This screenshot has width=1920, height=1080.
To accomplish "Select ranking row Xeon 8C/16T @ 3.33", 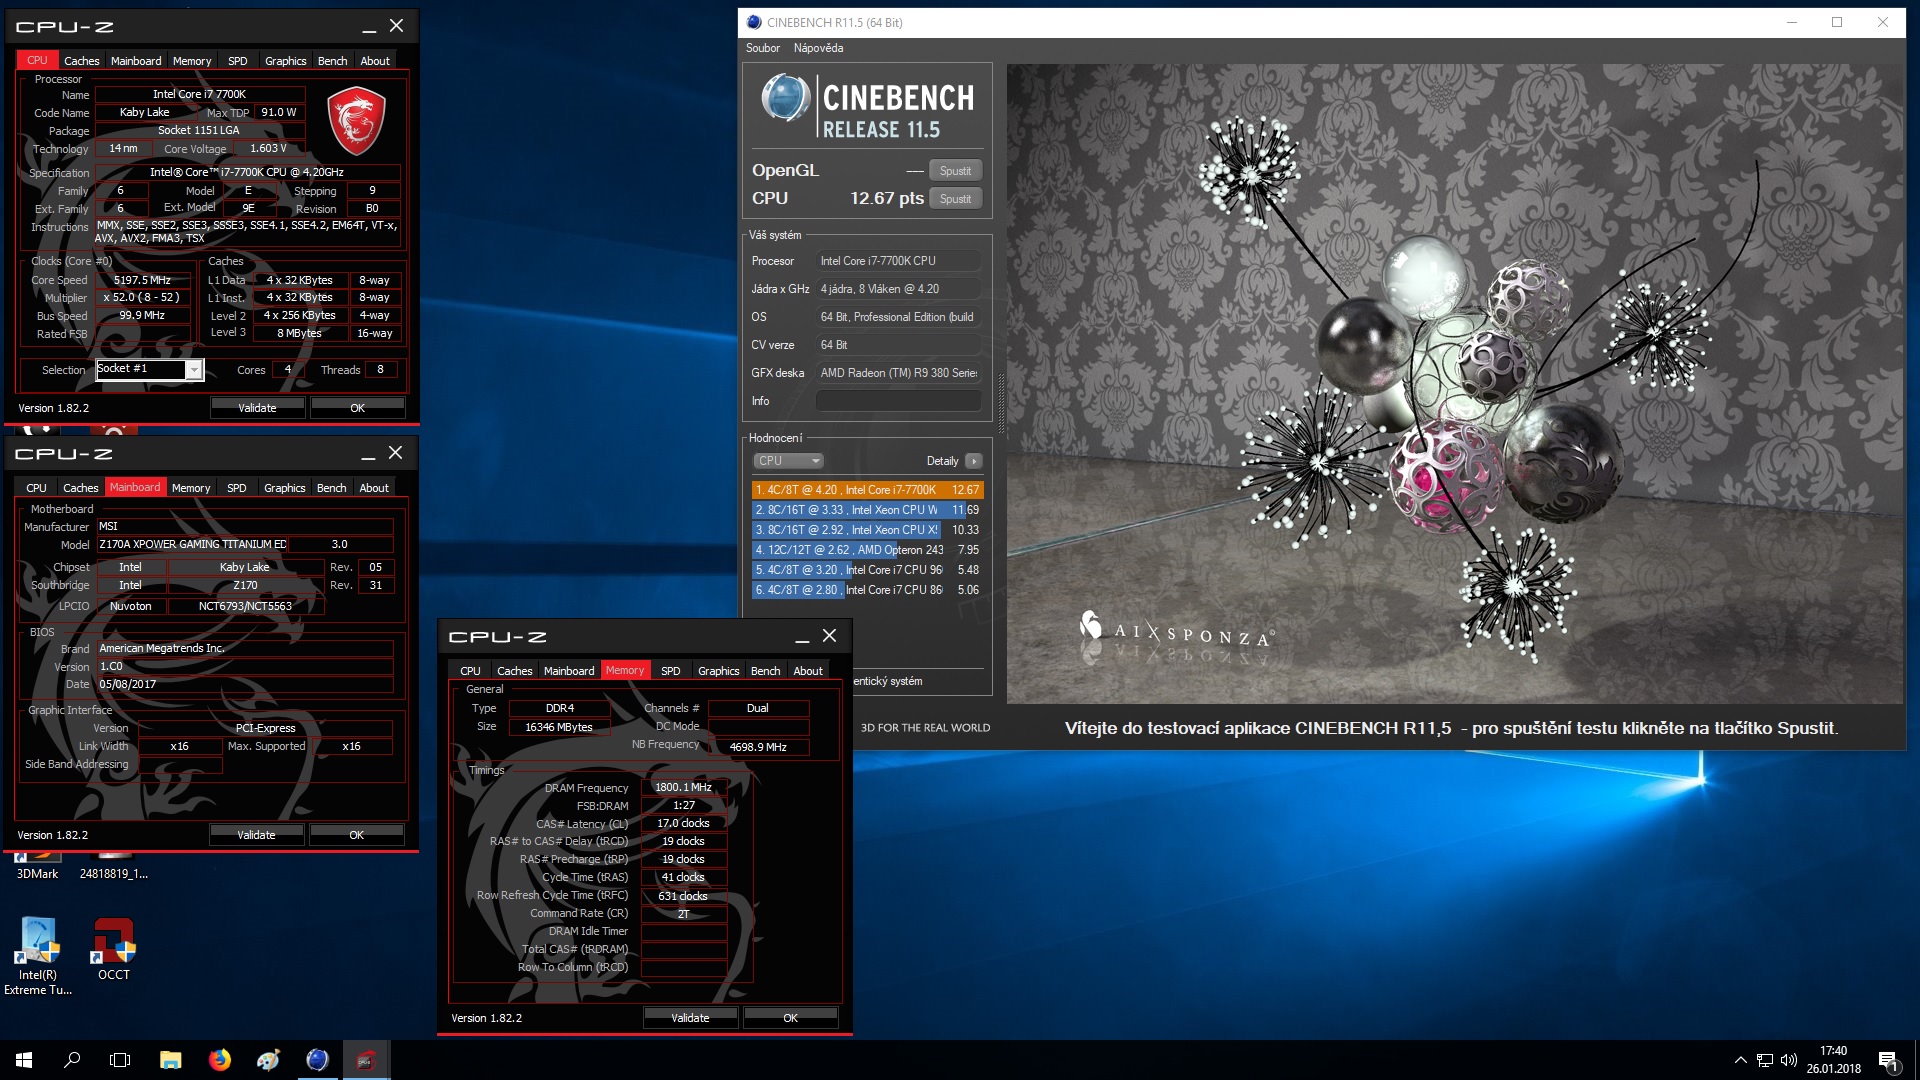I will click(867, 510).
